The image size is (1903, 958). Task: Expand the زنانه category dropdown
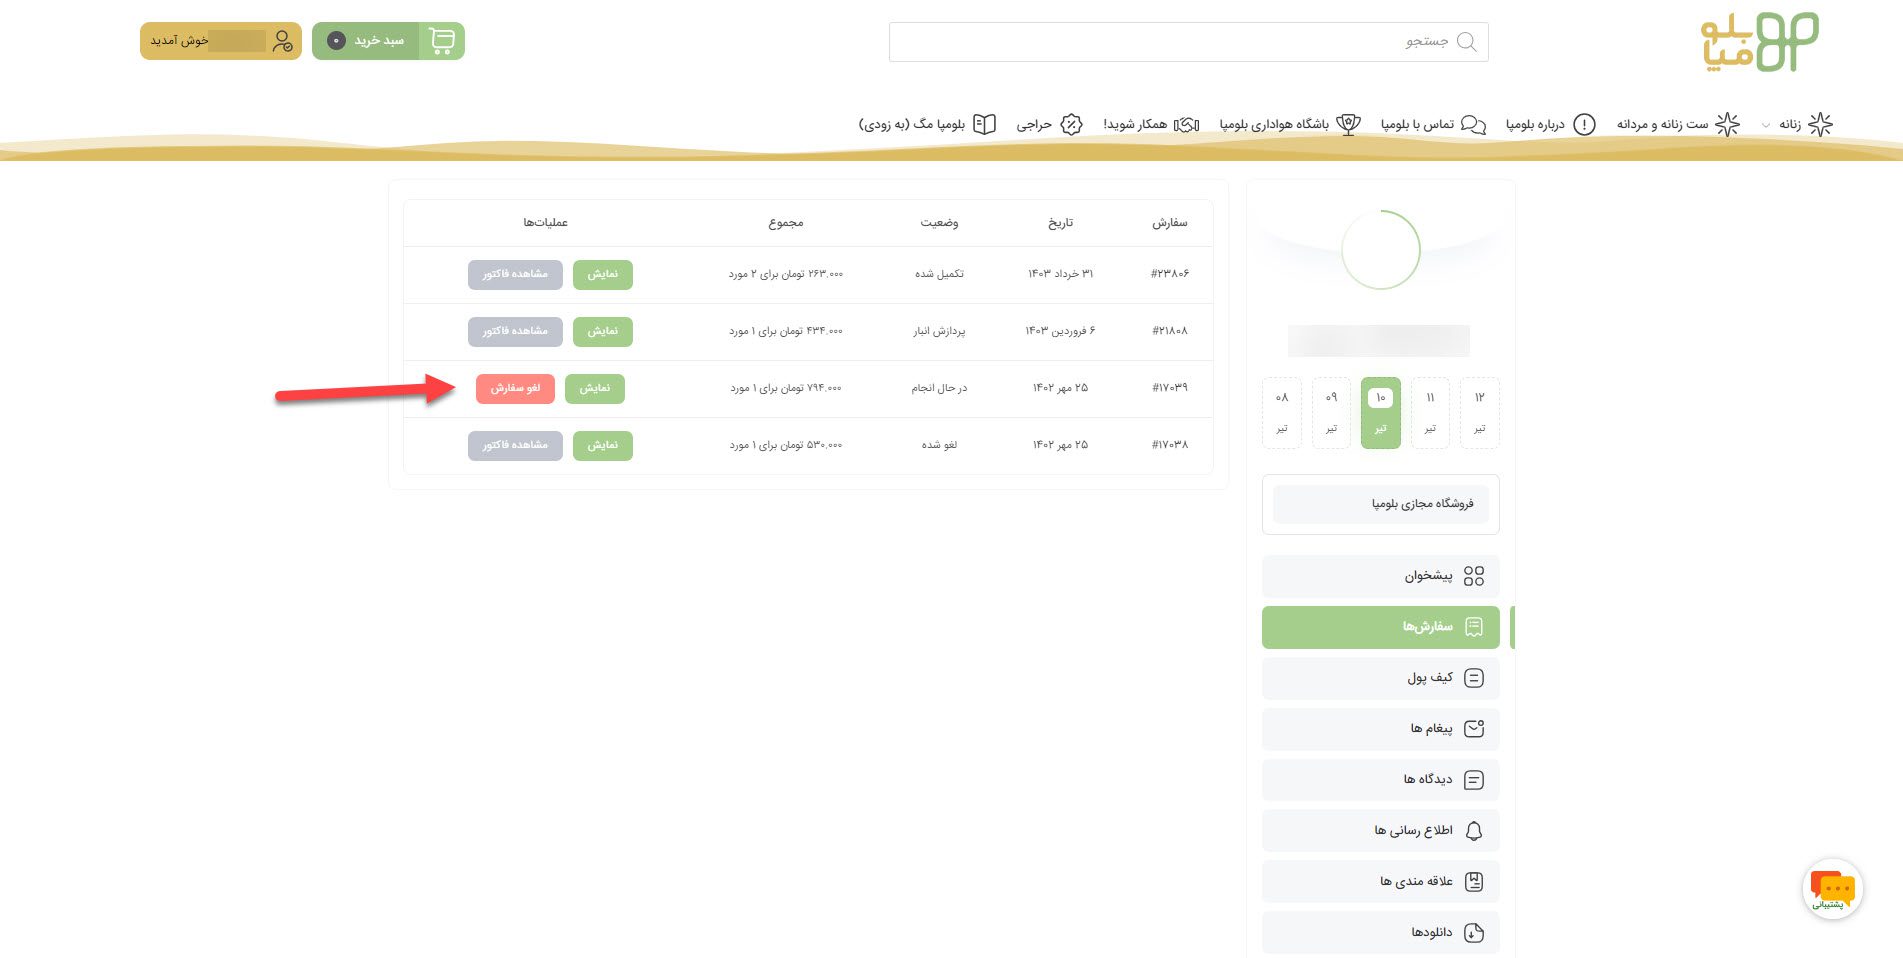click(1766, 125)
